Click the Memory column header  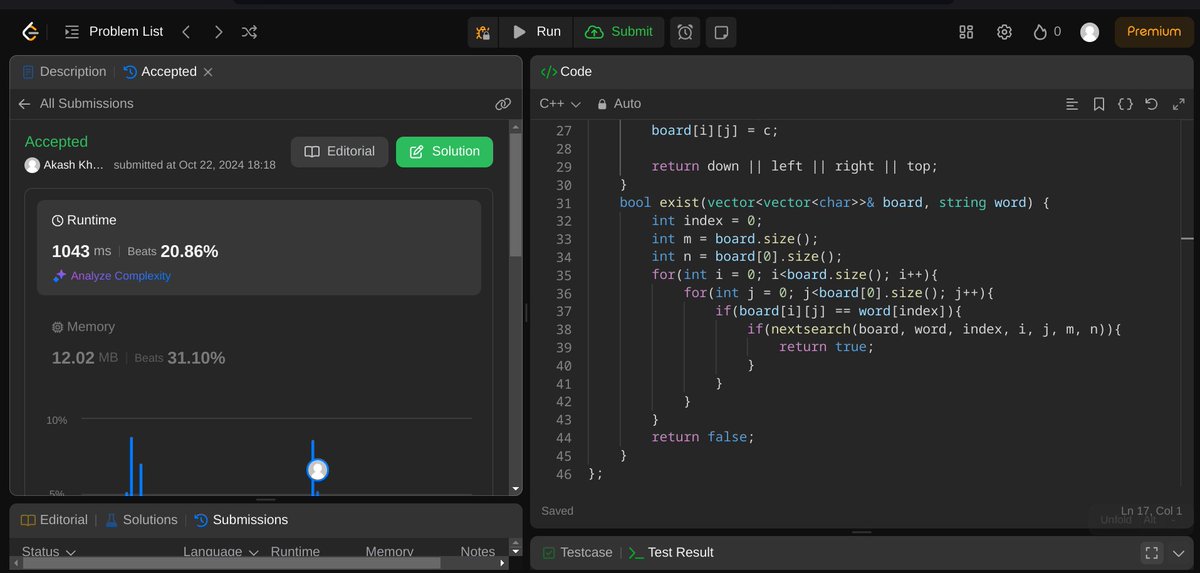(x=389, y=551)
